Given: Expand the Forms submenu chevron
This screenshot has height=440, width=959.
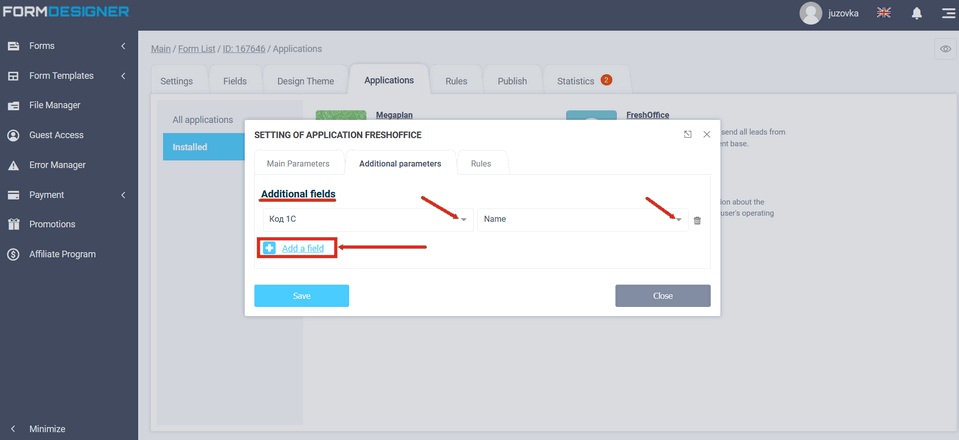Looking at the screenshot, I should 123,46.
